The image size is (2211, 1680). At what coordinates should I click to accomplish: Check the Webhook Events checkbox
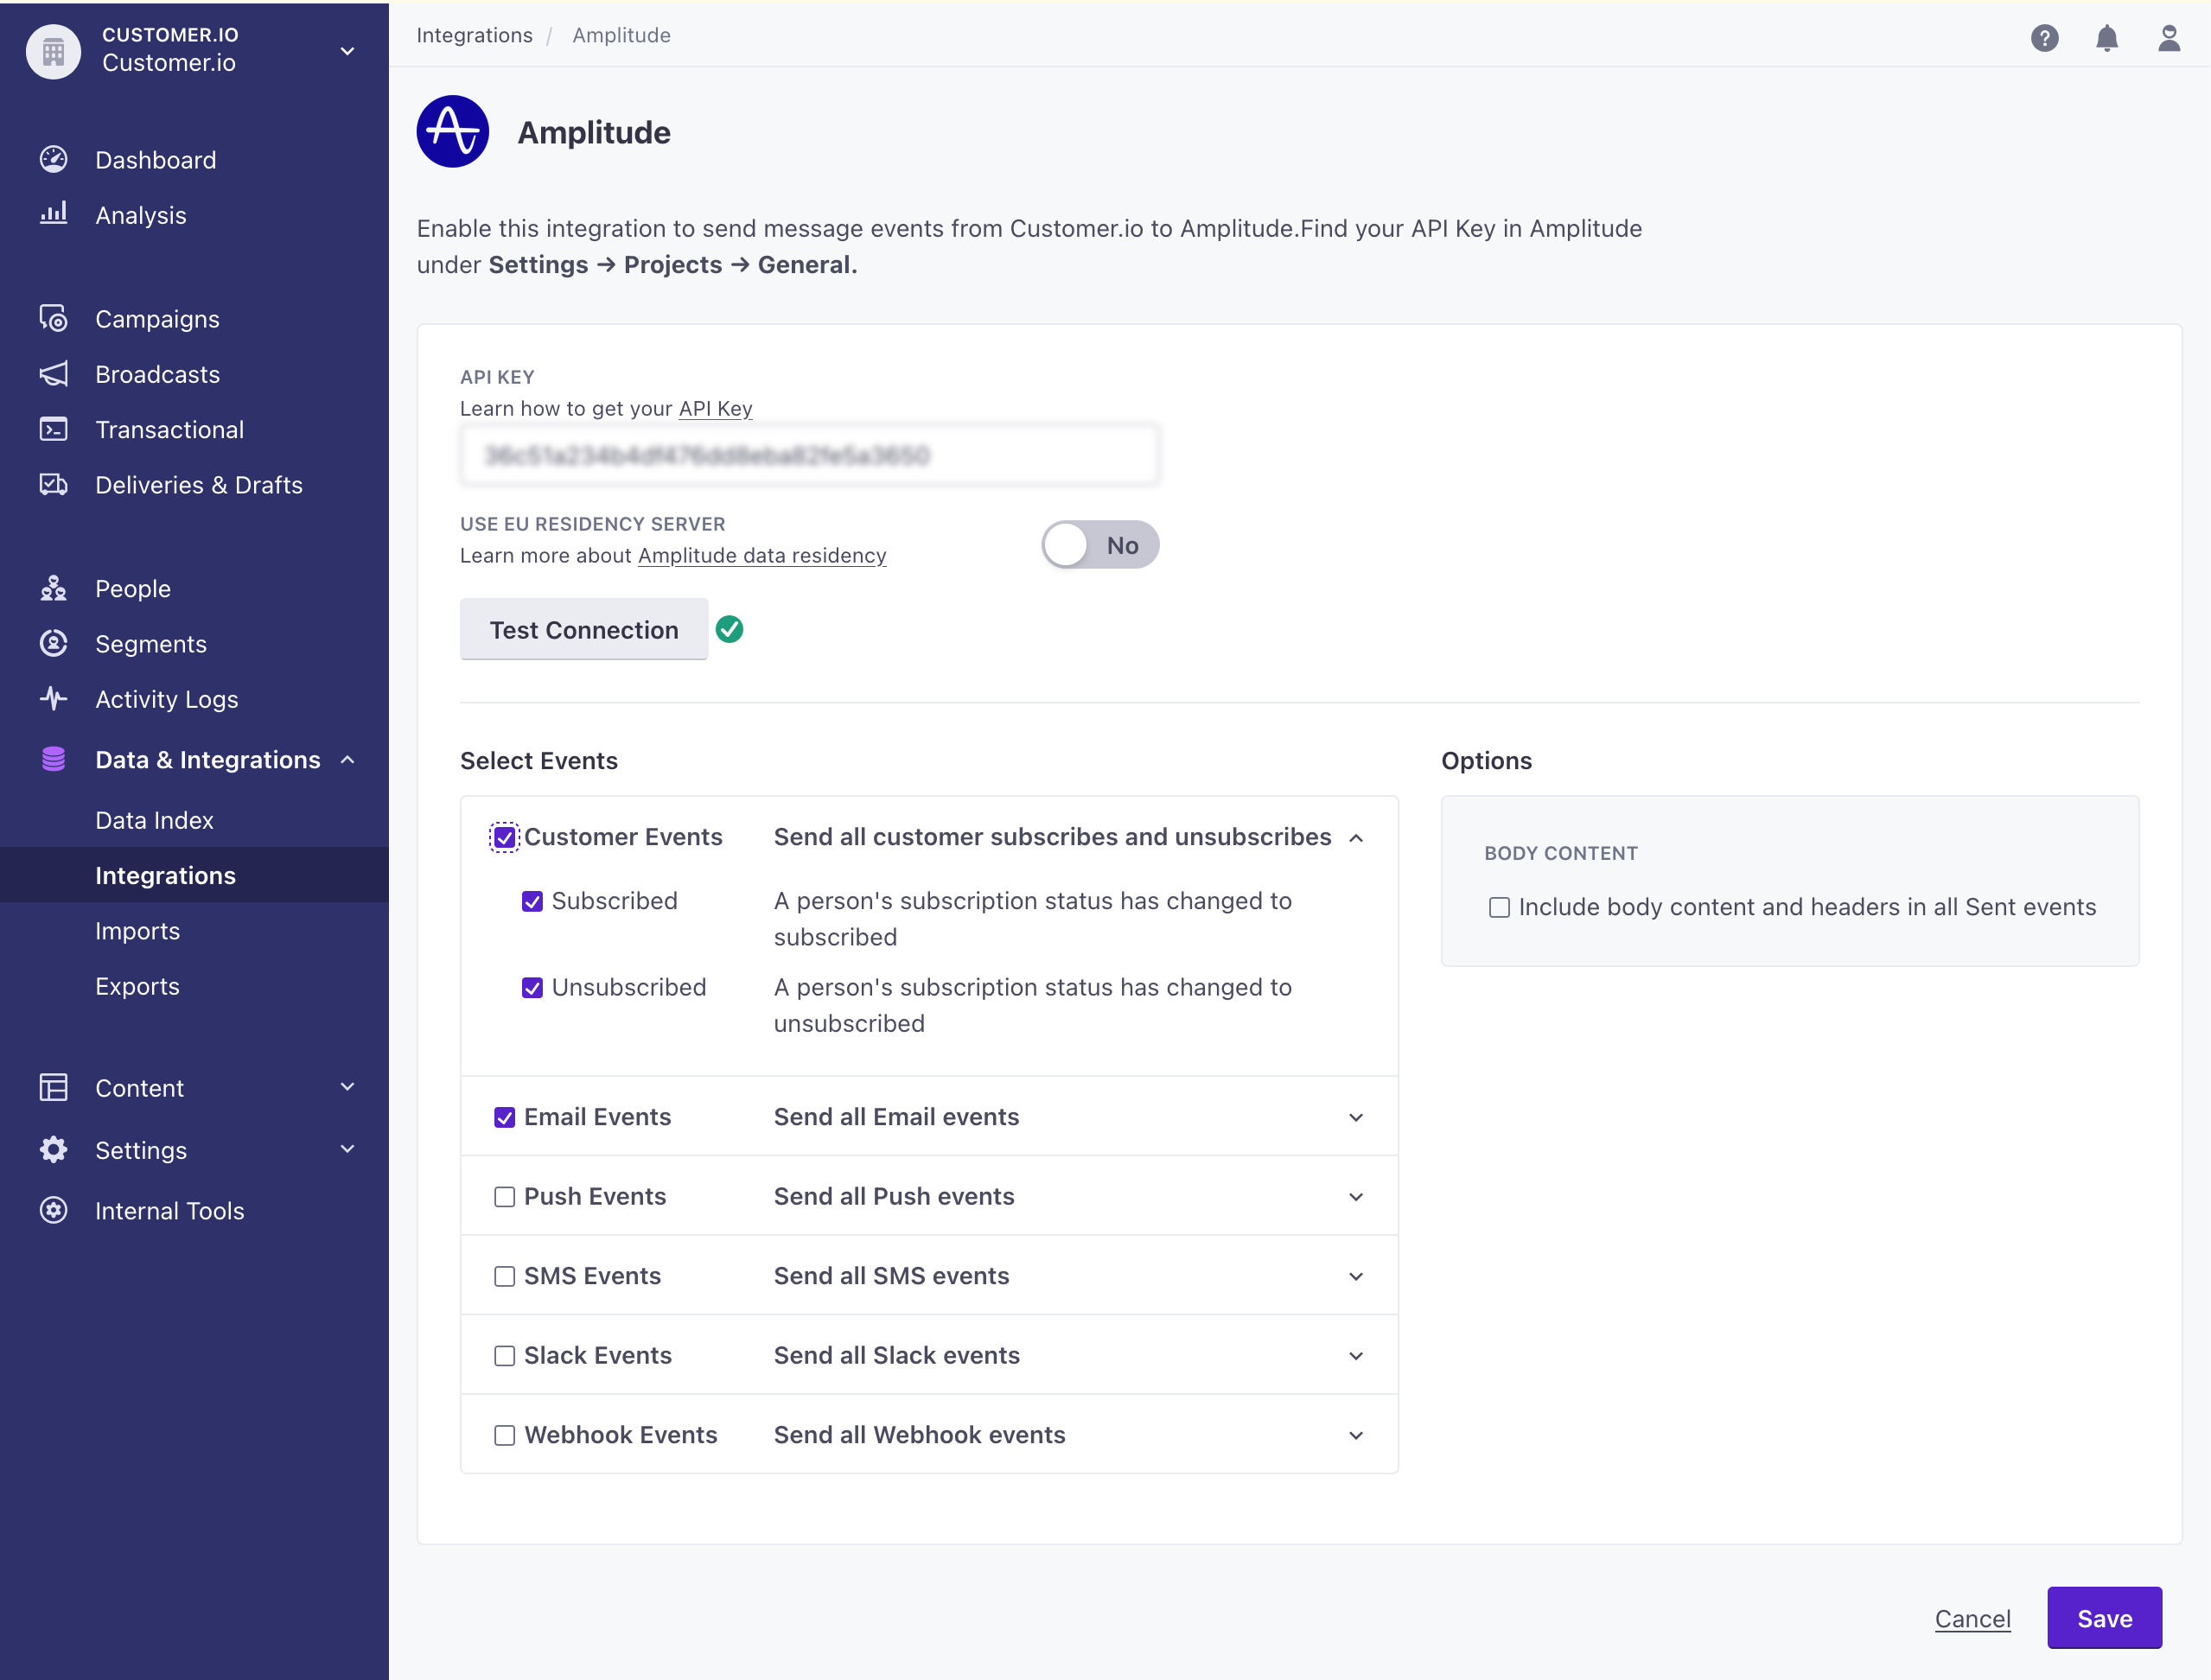click(504, 1435)
